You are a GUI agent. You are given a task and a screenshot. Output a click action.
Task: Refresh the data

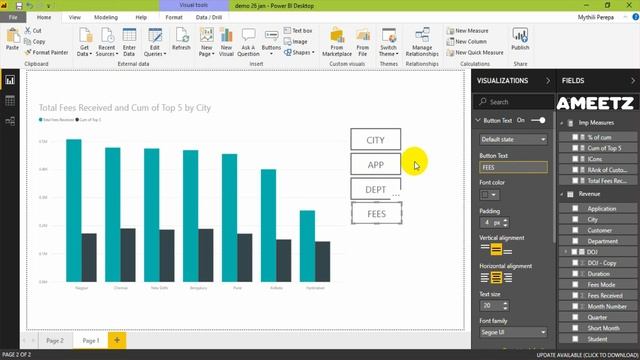[x=181, y=39]
